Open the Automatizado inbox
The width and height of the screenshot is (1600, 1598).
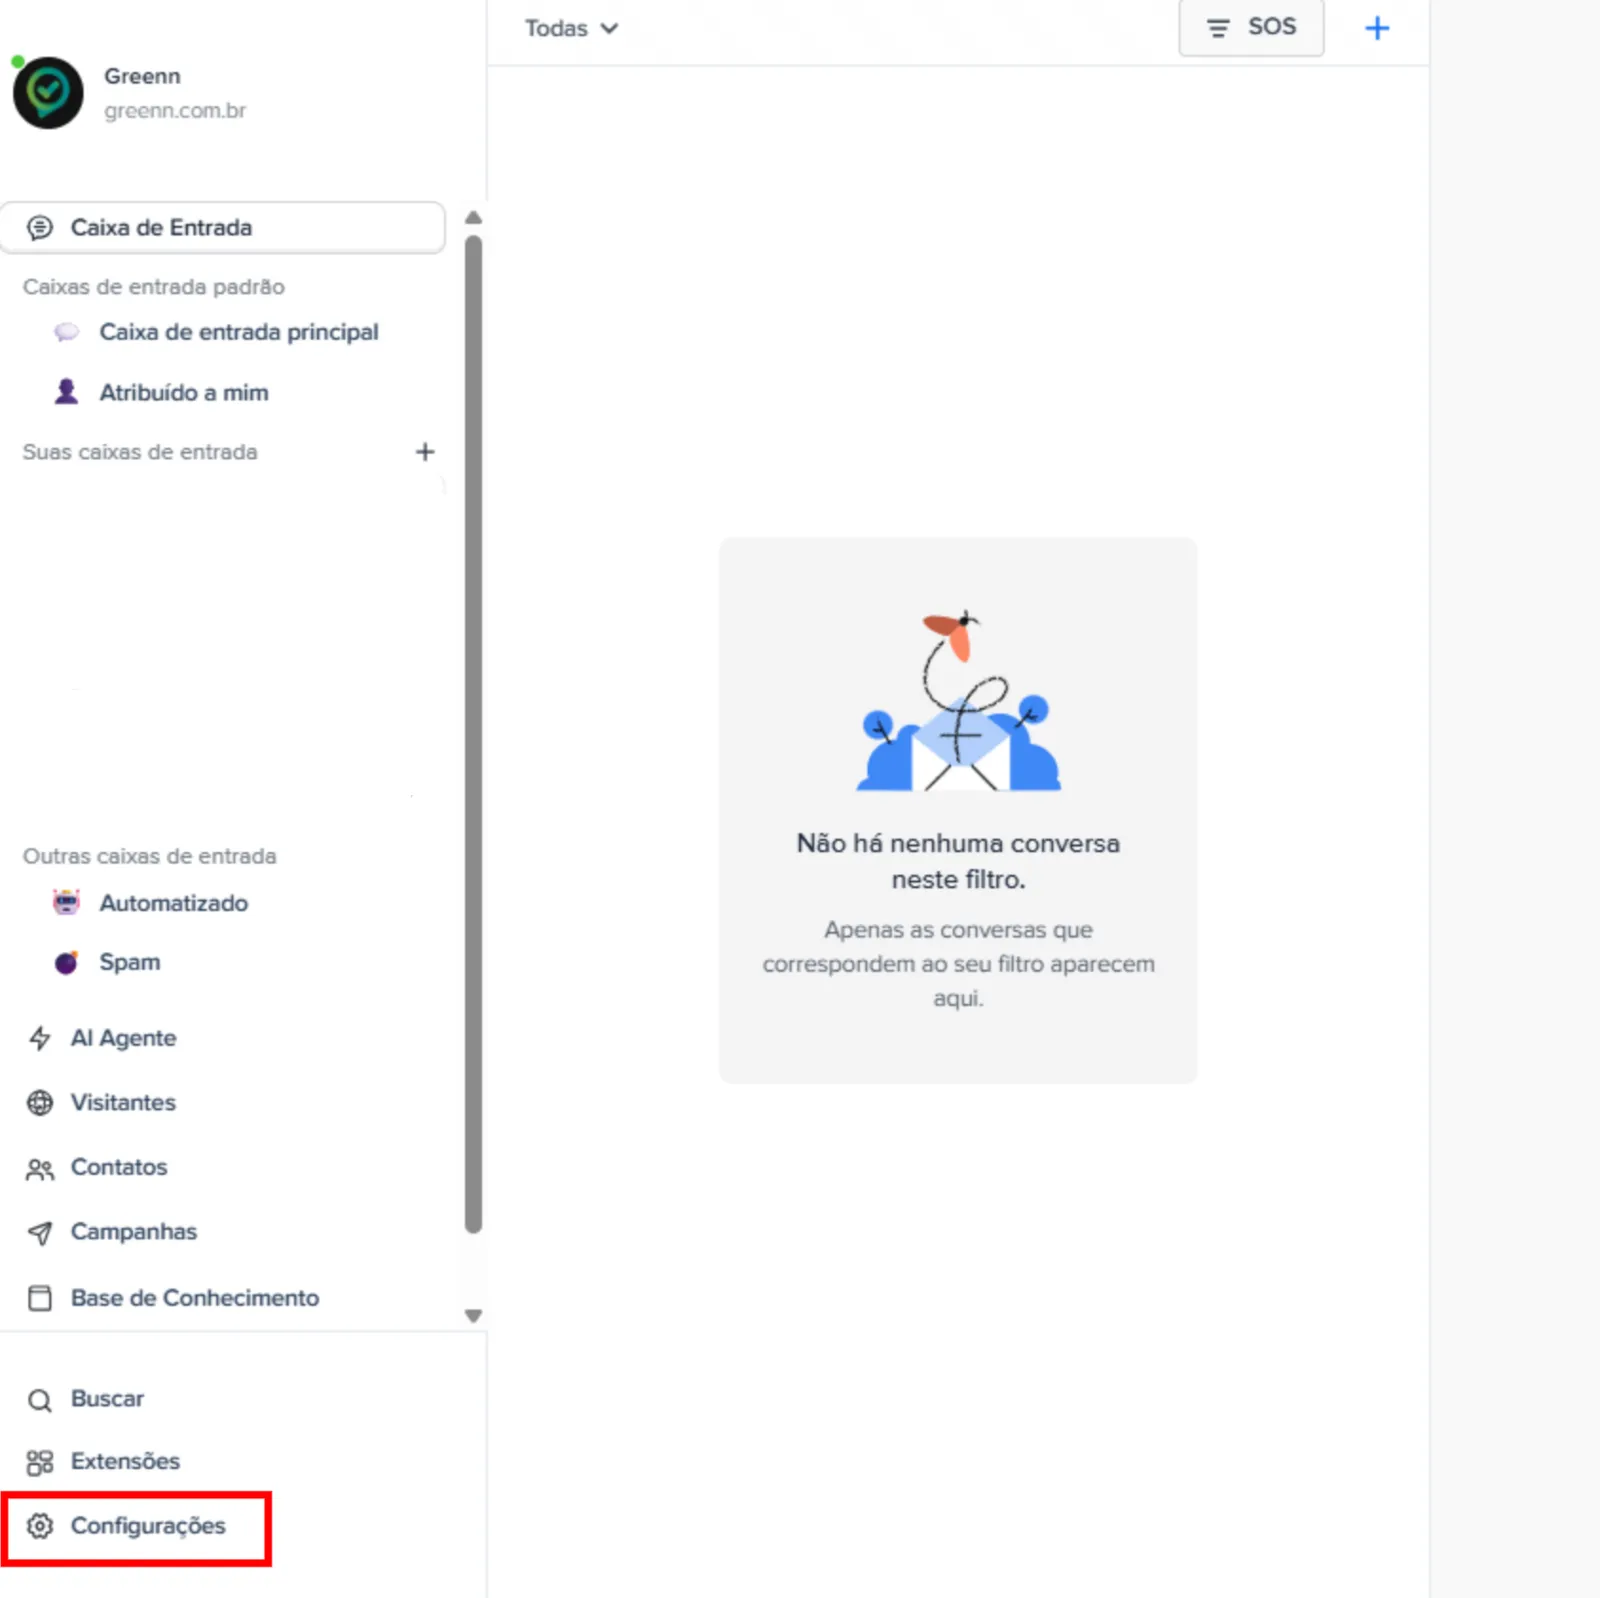coord(173,903)
